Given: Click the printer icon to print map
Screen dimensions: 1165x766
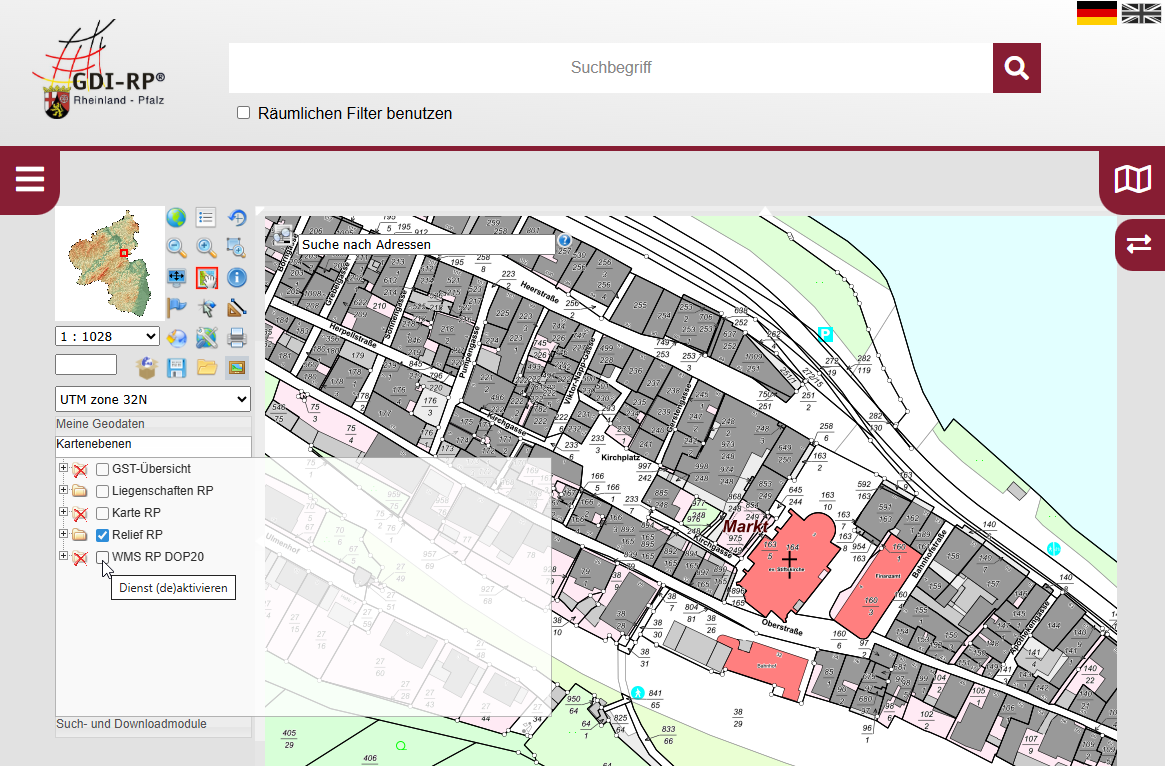Looking at the screenshot, I should tap(237, 337).
